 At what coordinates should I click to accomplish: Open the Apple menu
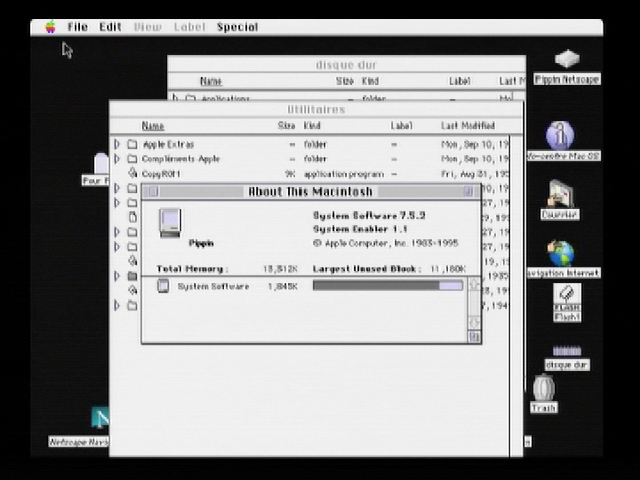click(x=50, y=27)
